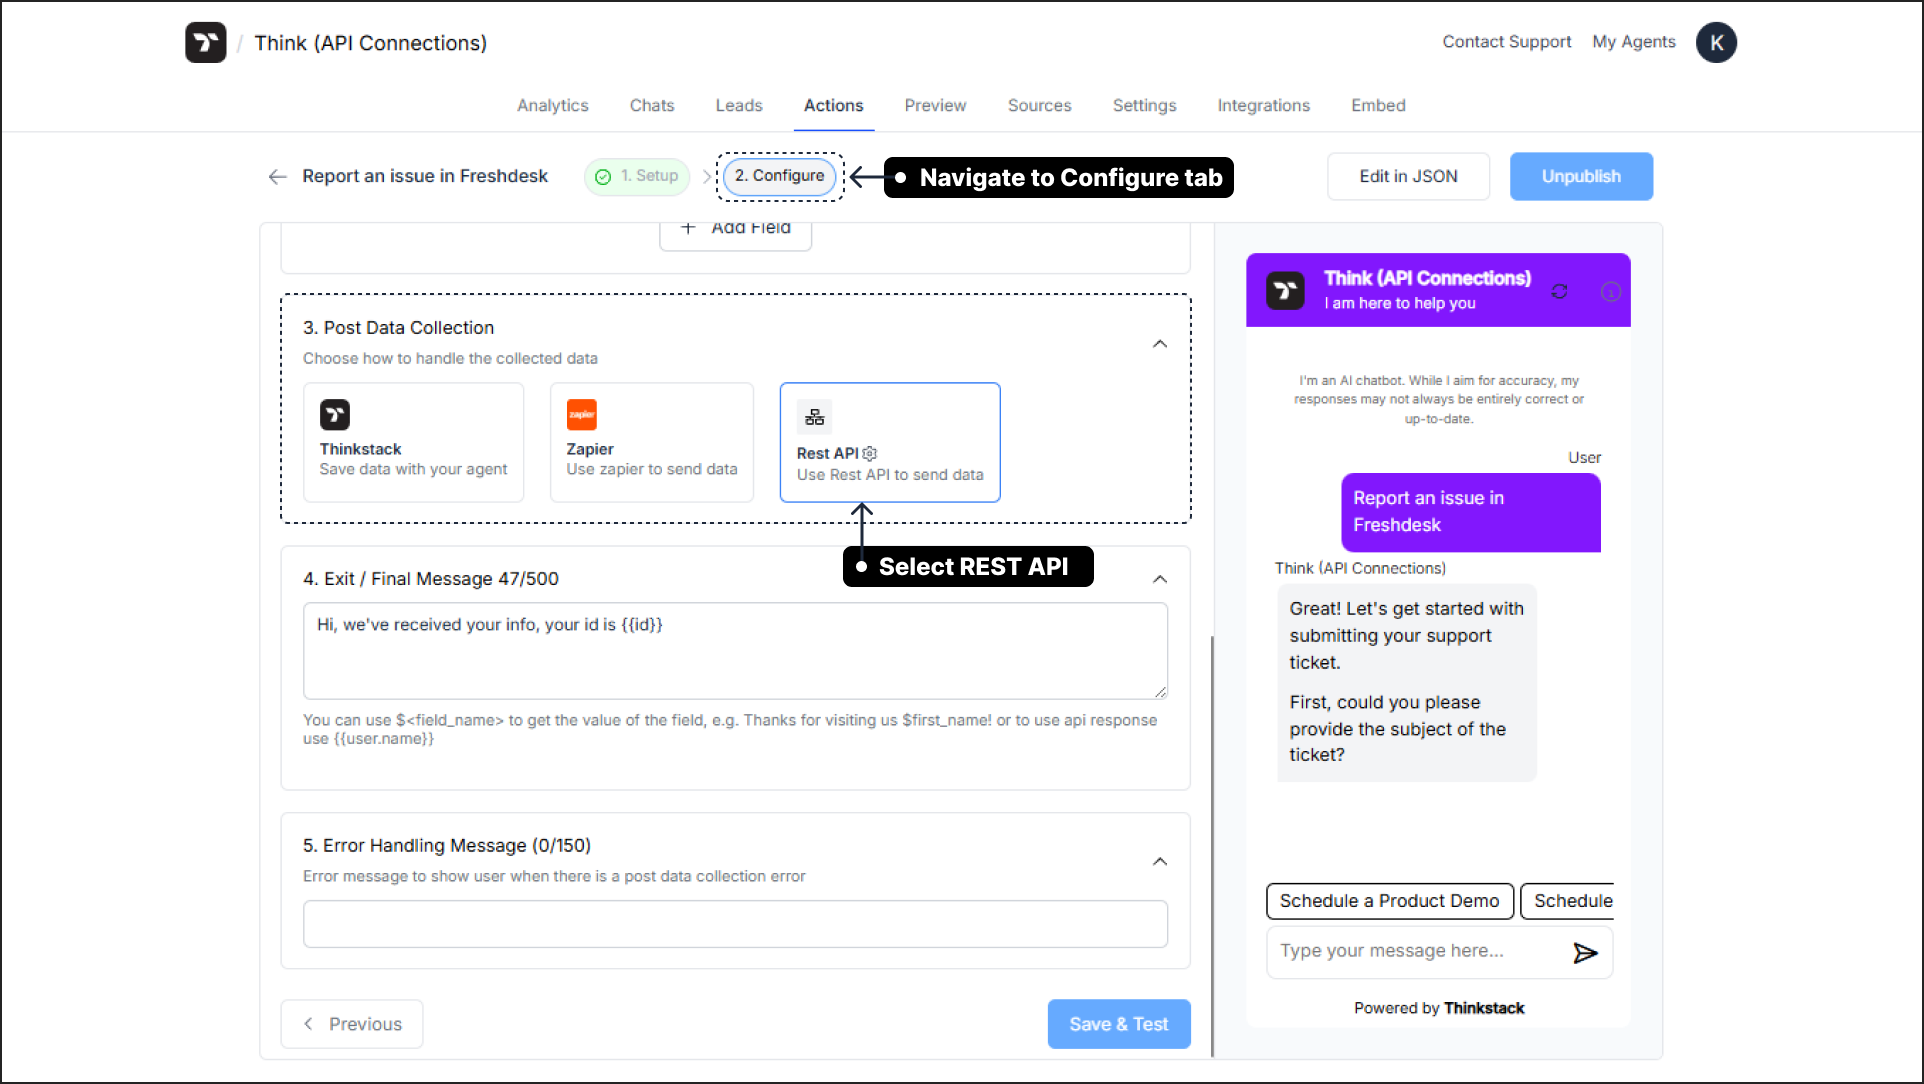Click the Thinkstack logo in the top navigation
Image resolution: width=1924 pixels, height=1084 pixels.
[x=205, y=42]
